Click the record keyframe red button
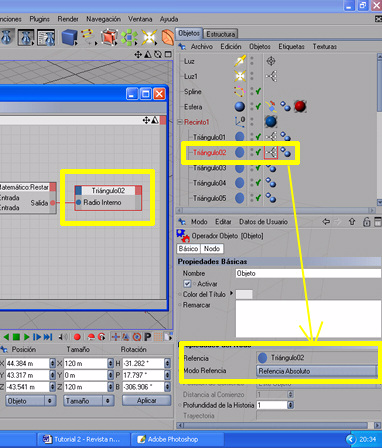This screenshot has height=448, width=382. 77,337
